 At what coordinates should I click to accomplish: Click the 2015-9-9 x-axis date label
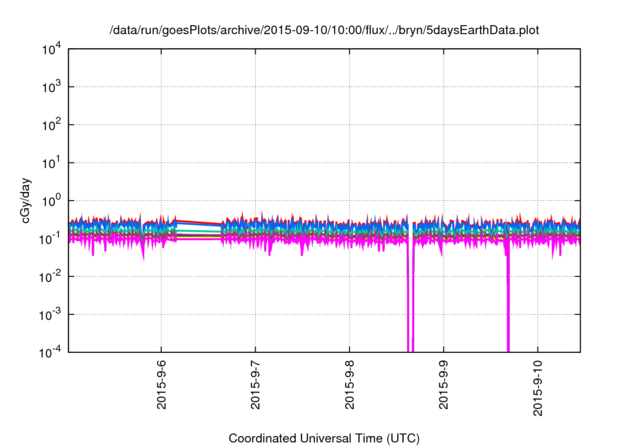coord(443,384)
